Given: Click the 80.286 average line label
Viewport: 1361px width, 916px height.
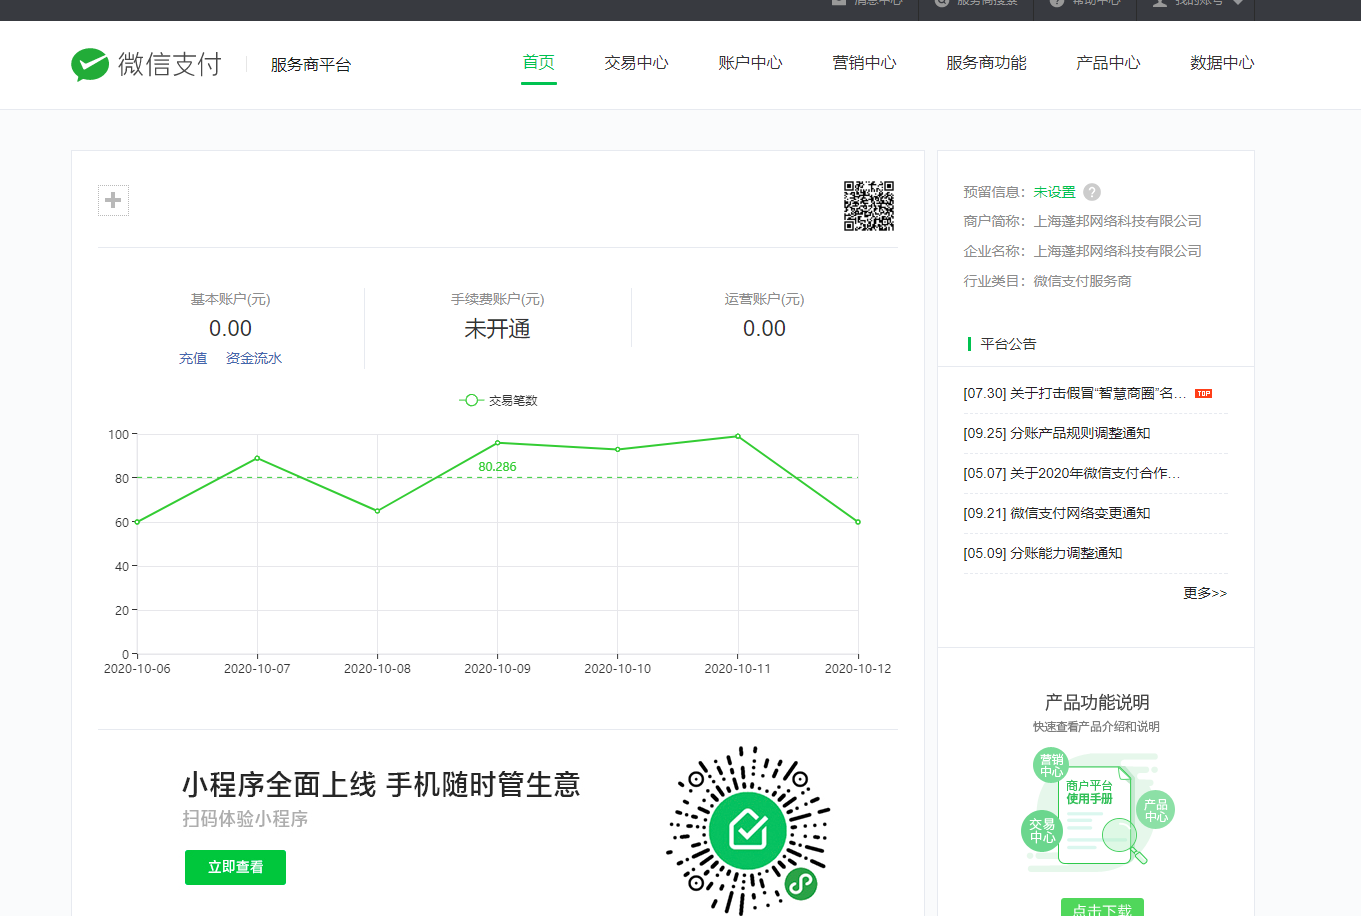Looking at the screenshot, I should 497,467.
